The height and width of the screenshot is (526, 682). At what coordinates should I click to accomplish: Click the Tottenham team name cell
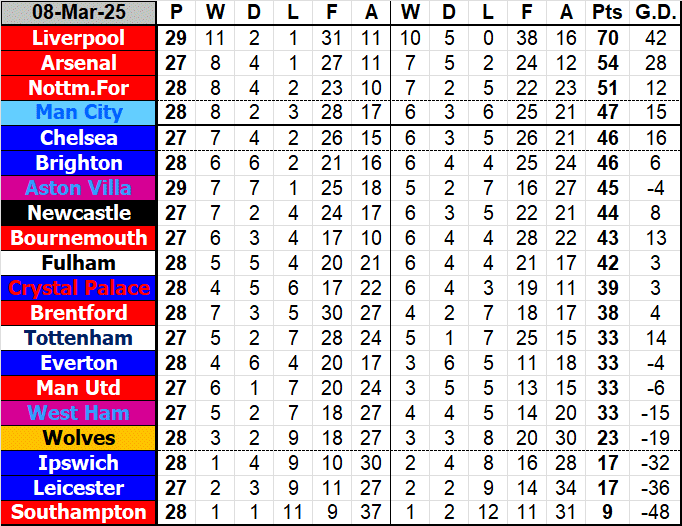point(79,338)
